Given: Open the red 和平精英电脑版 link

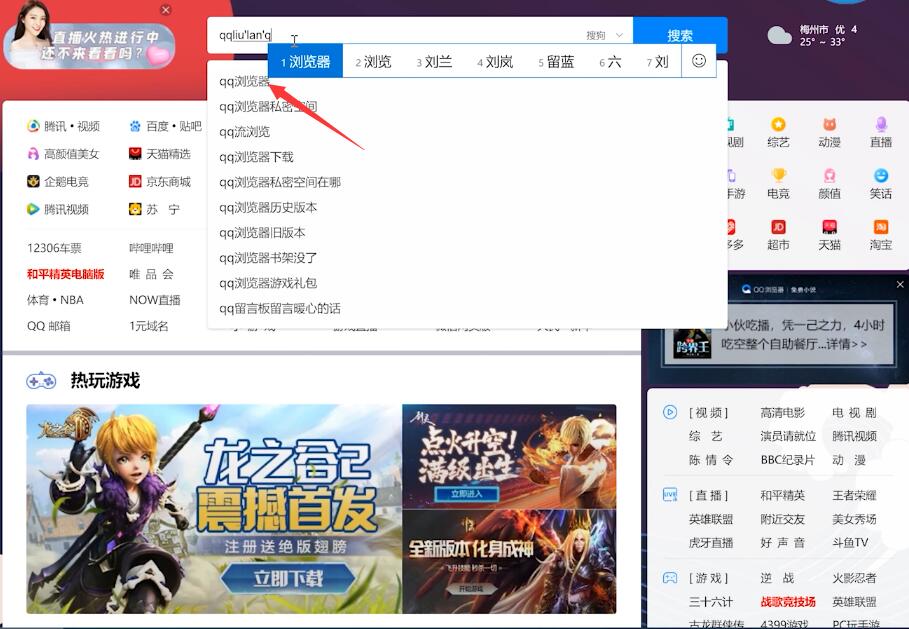Looking at the screenshot, I should (x=66, y=274).
